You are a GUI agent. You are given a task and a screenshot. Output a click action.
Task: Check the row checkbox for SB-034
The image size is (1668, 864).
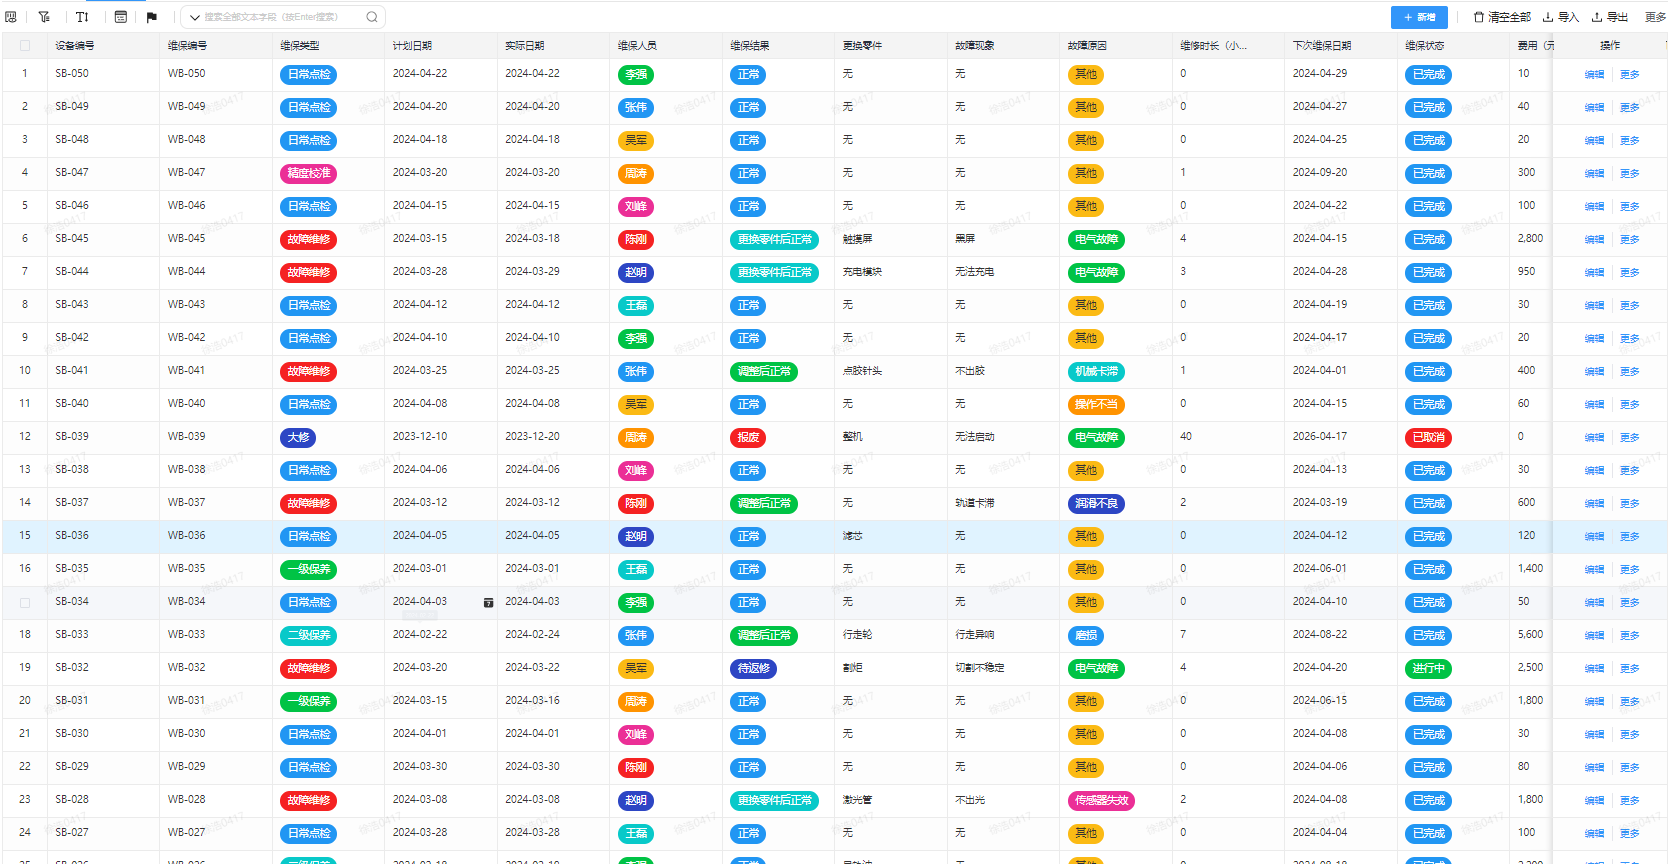(25, 603)
